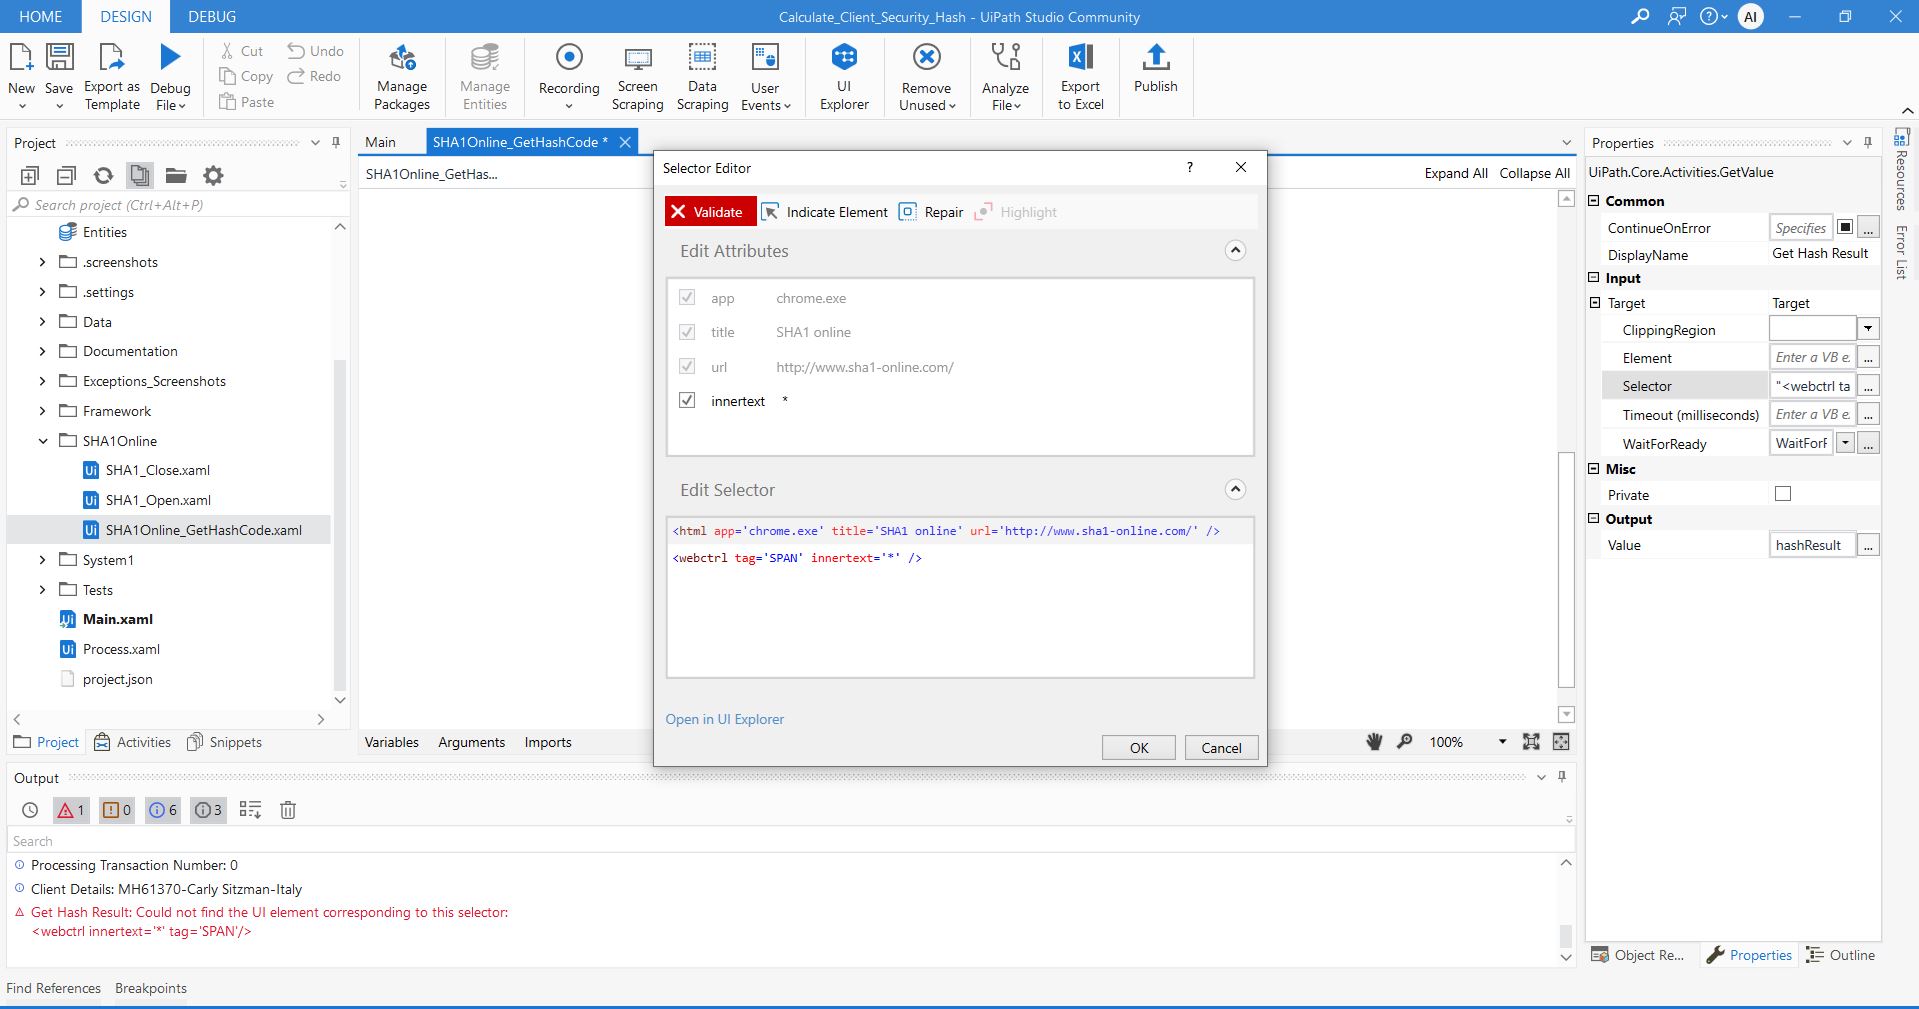Open the Variables panel
Image resolution: width=1919 pixels, height=1009 pixels.
(391, 742)
